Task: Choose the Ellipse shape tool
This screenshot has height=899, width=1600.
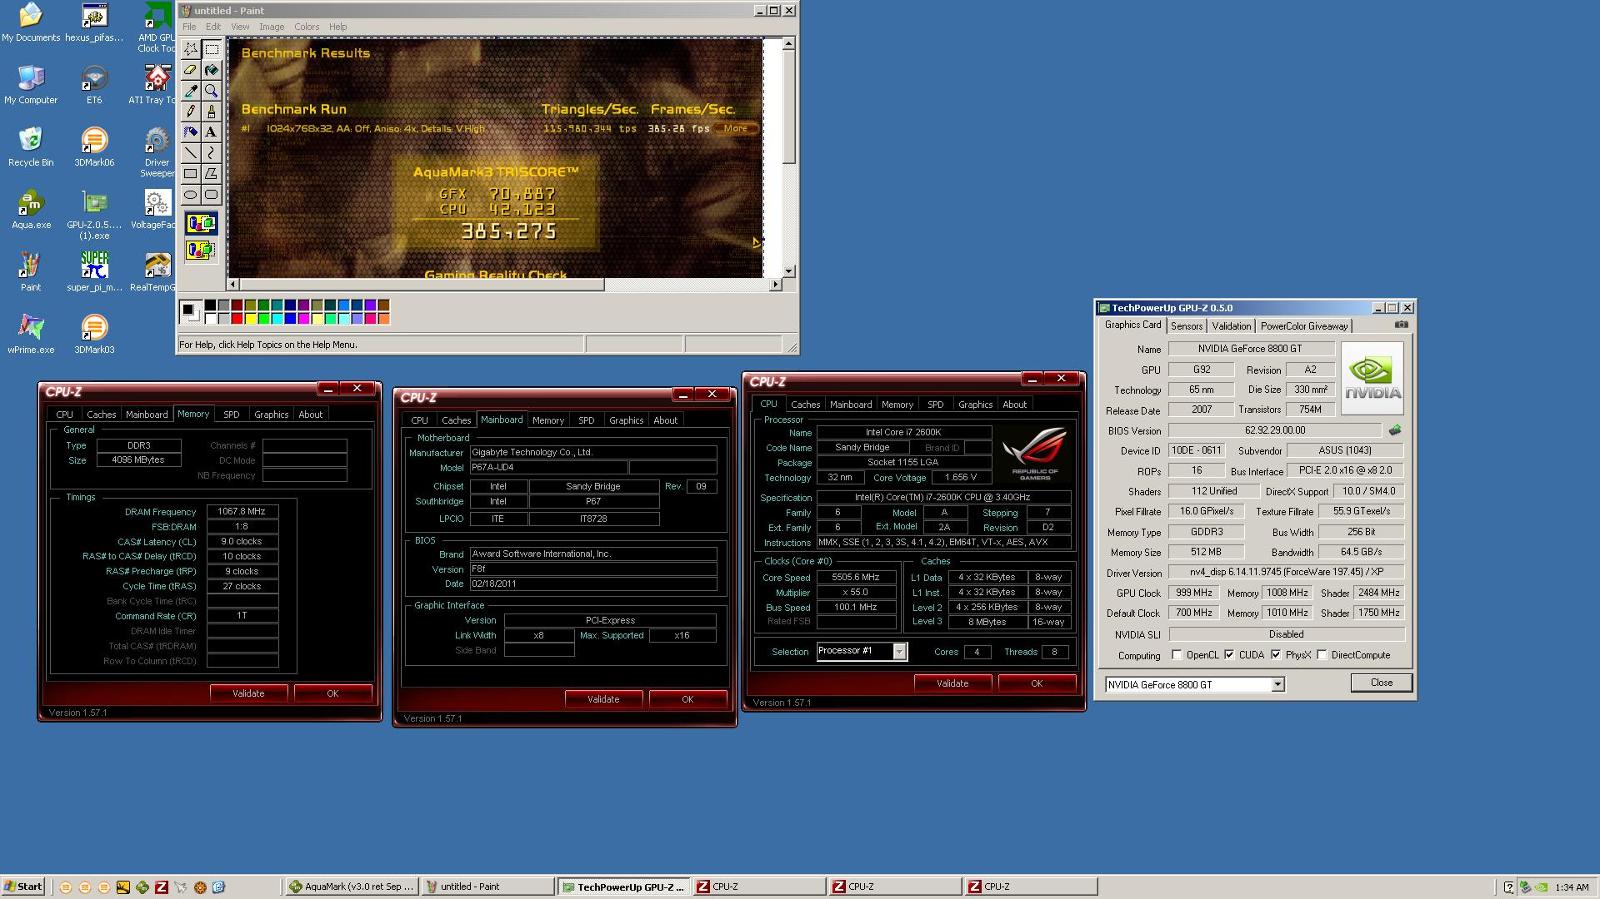Action: pyautogui.click(x=191, y=195)
